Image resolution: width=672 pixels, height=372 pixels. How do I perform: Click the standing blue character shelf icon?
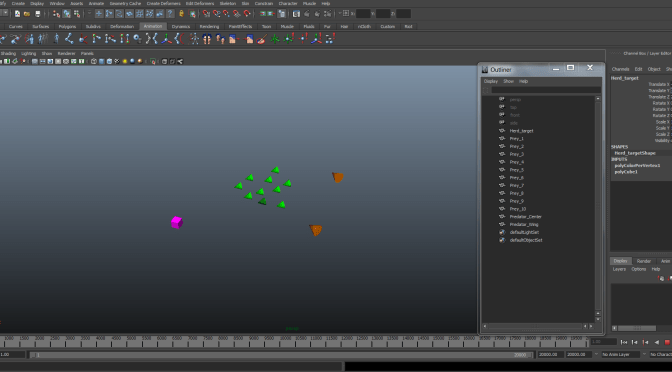(56, 39)
